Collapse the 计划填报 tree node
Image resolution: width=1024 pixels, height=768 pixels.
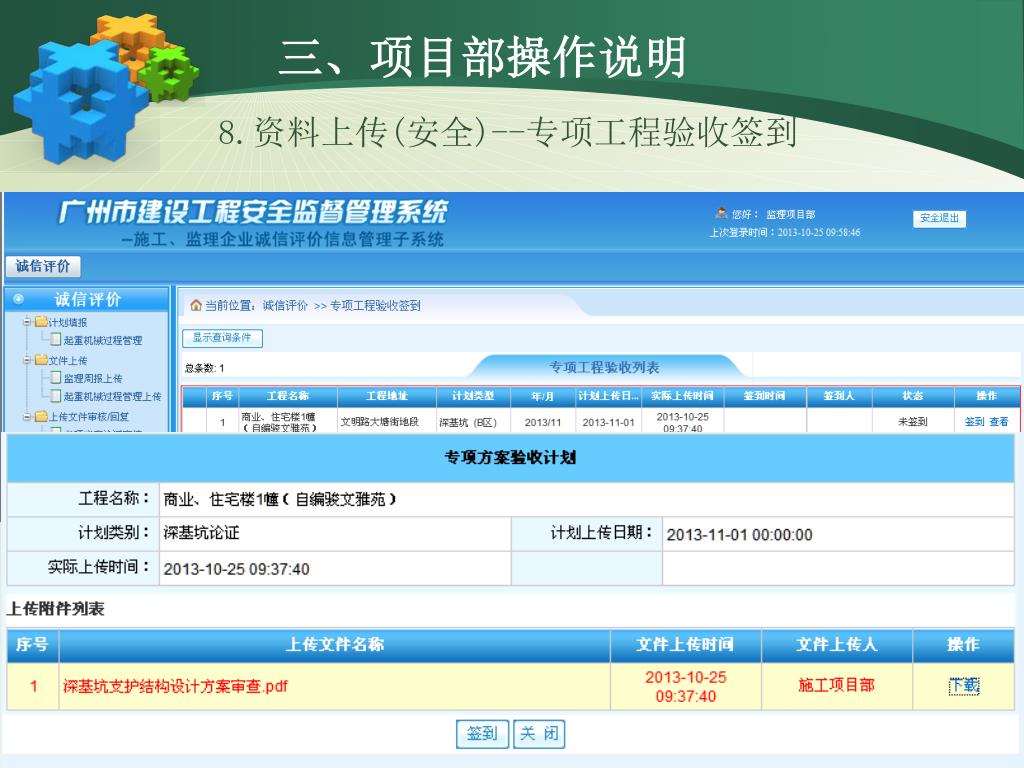[27, 321]
